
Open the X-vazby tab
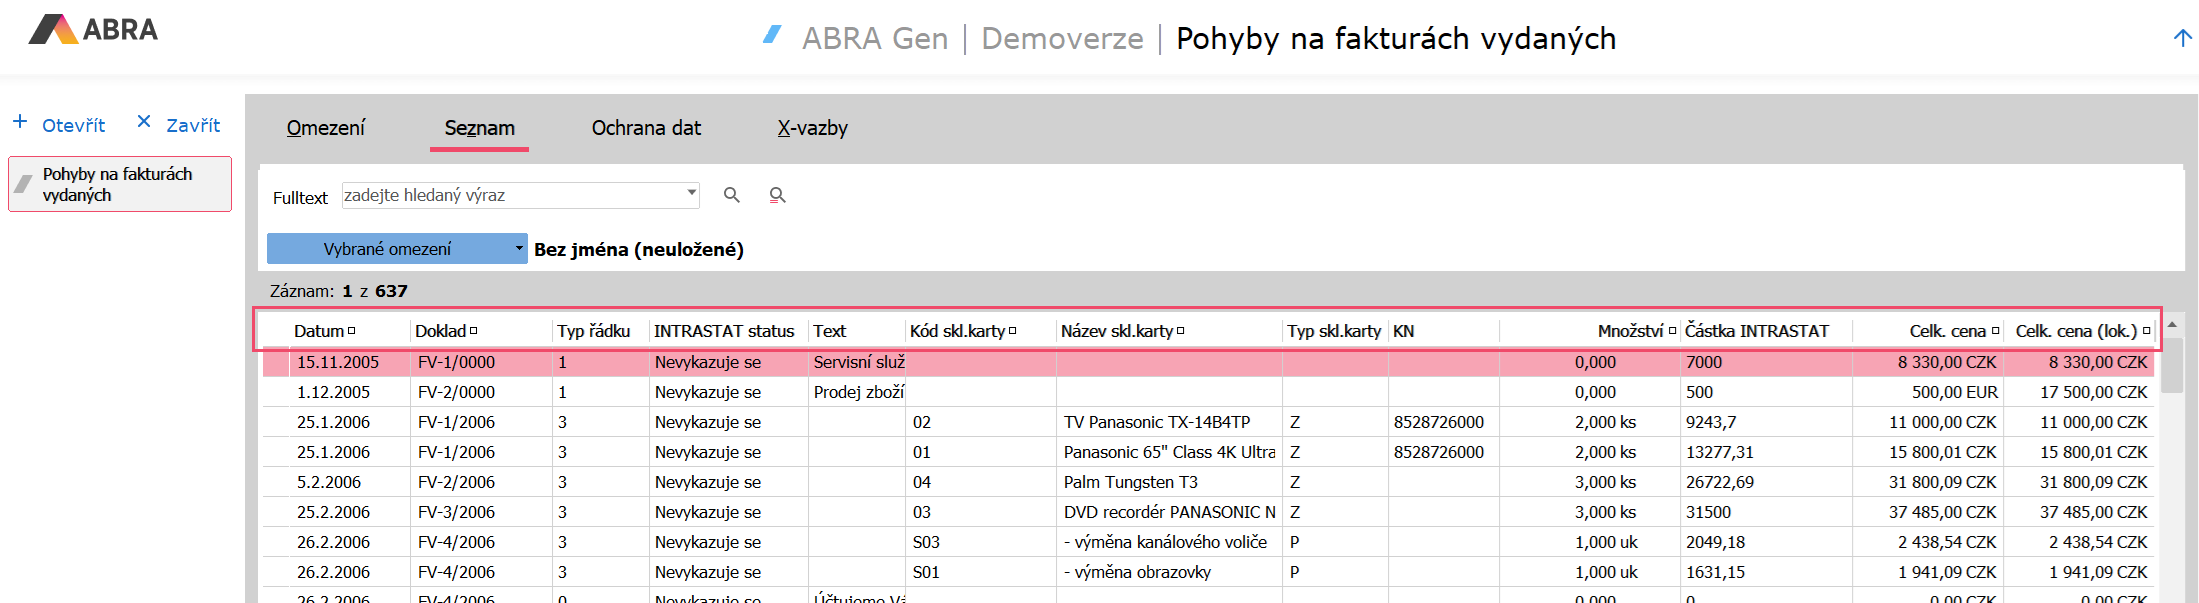(x=813, y=128)
